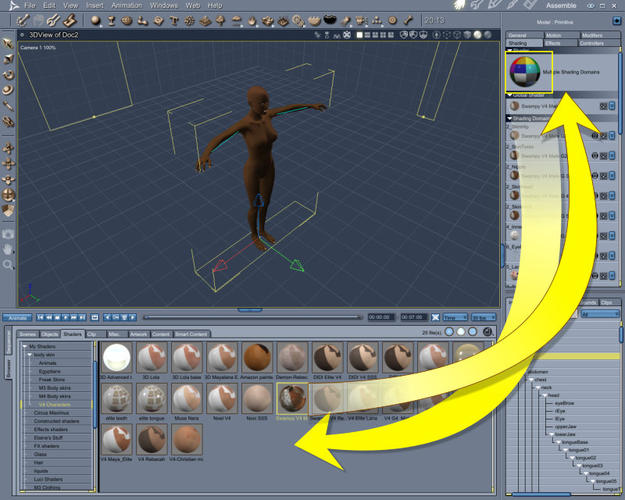Select the first browser view size radio button

[449, 332]
